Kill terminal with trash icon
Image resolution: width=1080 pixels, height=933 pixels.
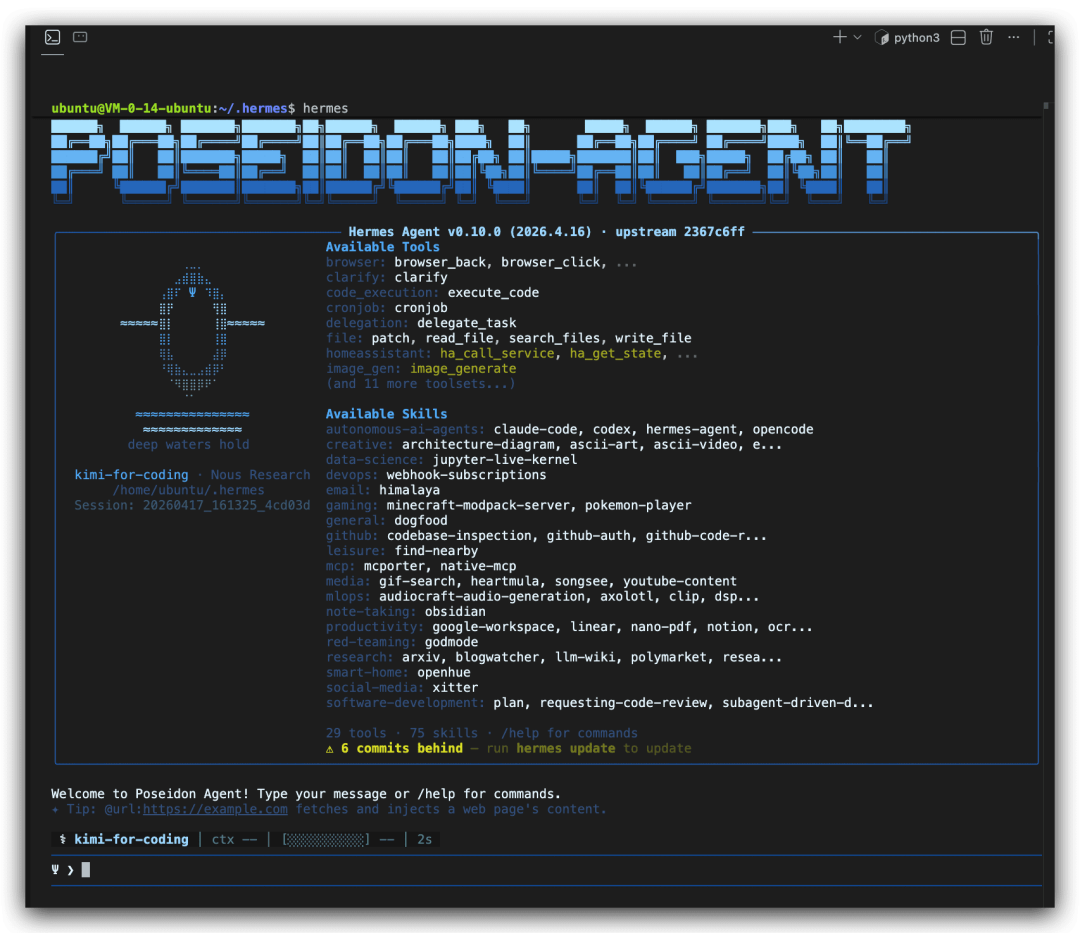tap(986, 37)
